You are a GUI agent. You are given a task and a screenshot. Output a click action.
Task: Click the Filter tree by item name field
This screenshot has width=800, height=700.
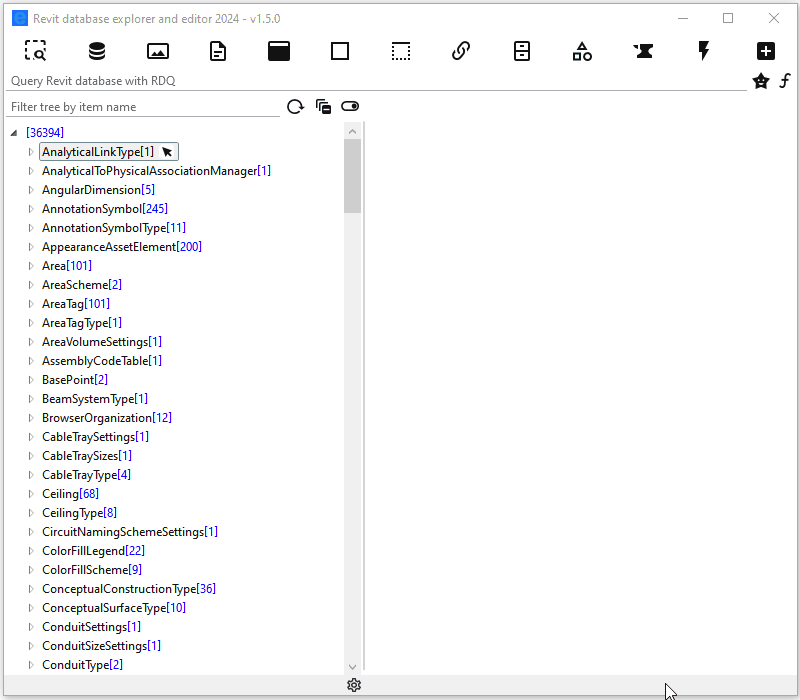point(143,107)
